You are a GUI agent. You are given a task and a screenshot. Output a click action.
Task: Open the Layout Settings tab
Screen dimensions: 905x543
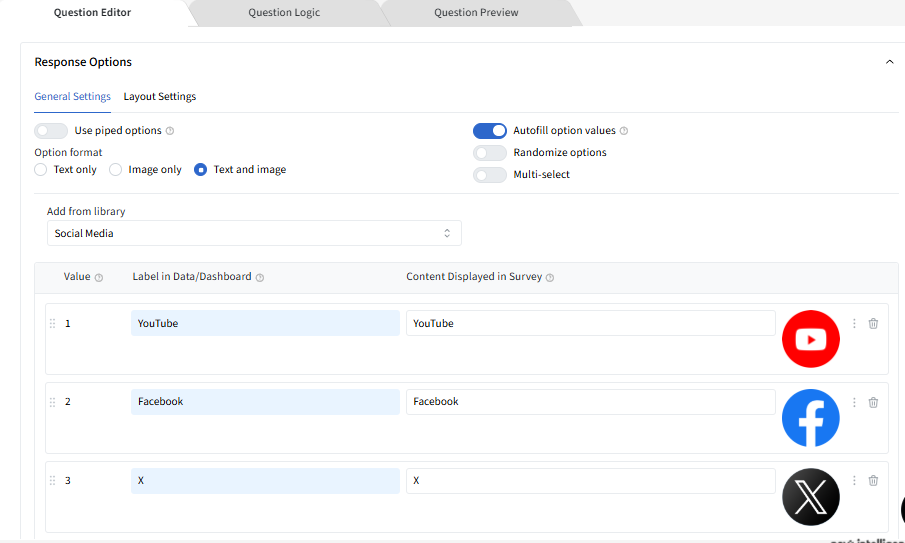click(160, 97)
